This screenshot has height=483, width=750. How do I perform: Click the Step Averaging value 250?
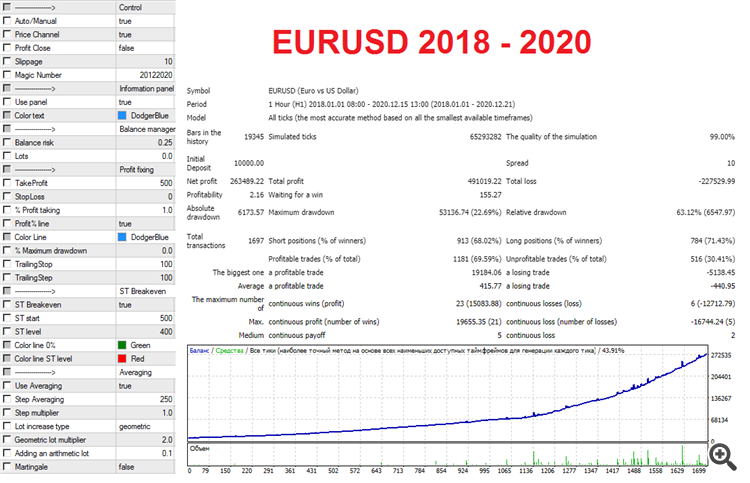click(166, 399)
